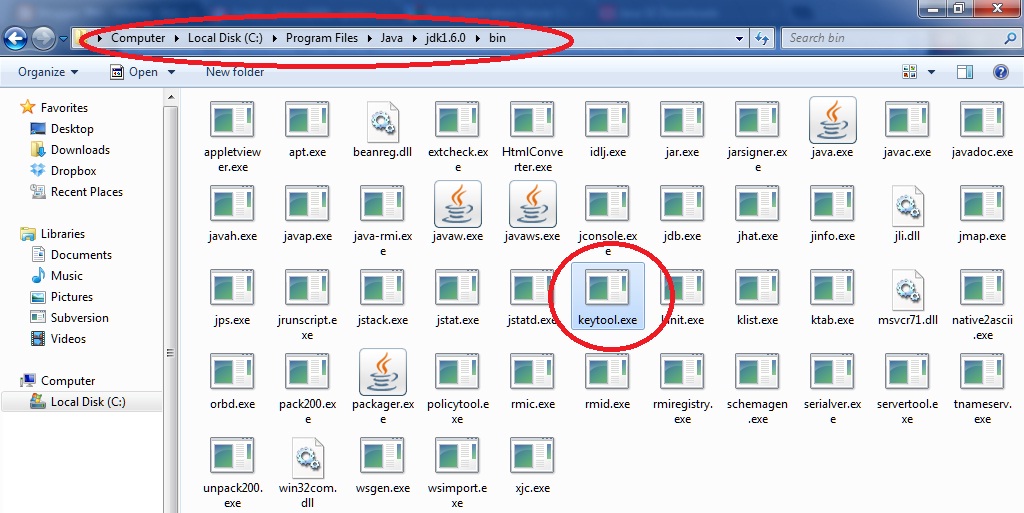
Task: Open the view options dropdown arrow
Action: click(x=931, y=72)
